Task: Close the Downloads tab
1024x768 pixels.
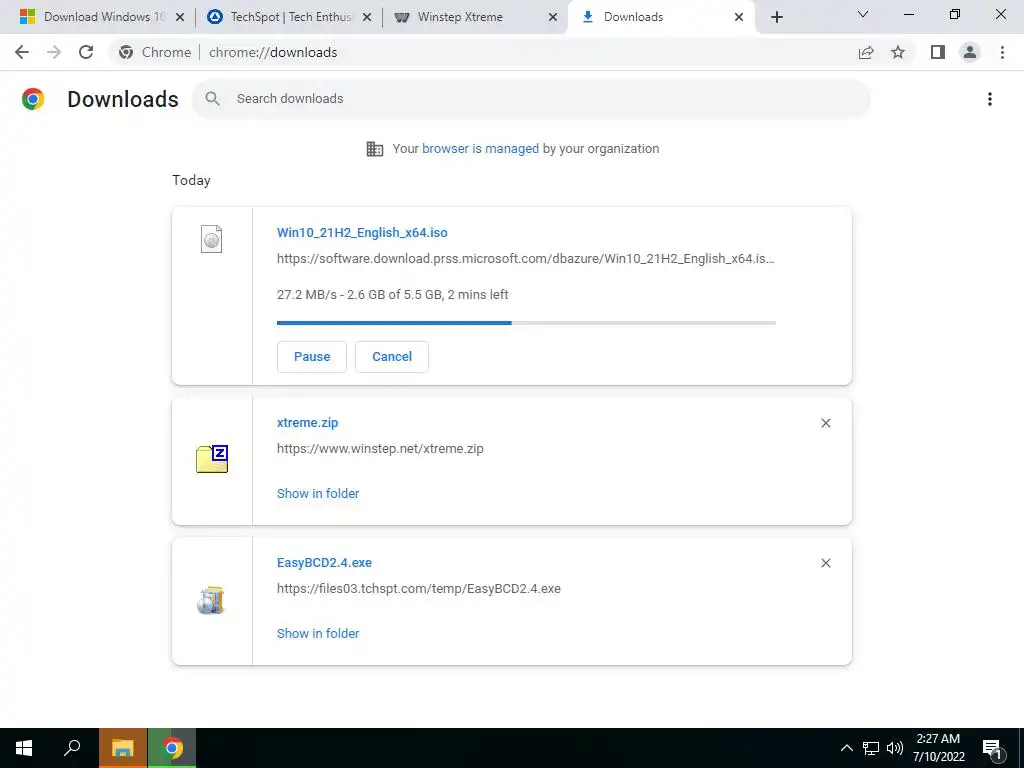Action: (739, 17)
